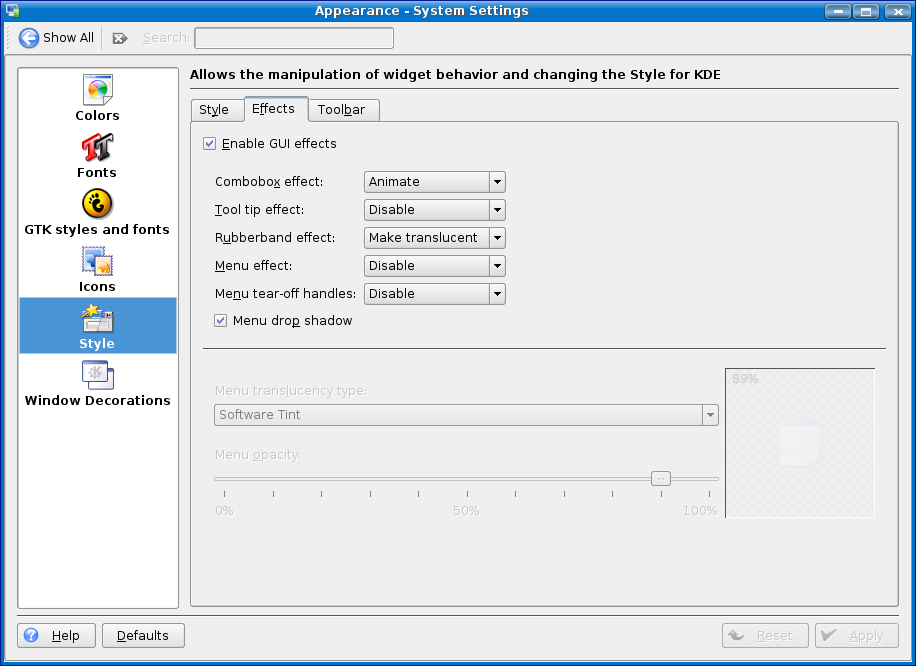Open Window Decorations settings icon

coord(97,376)
